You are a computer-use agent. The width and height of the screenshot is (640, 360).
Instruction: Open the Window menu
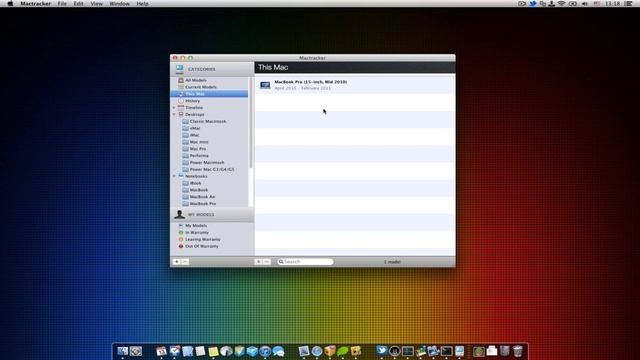coord(120,4)
